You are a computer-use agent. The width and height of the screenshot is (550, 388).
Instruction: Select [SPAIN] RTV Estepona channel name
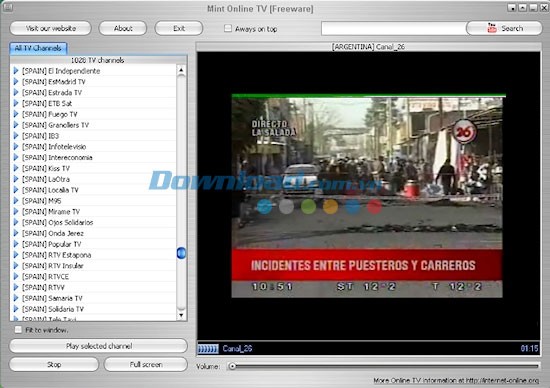point(56,255)
